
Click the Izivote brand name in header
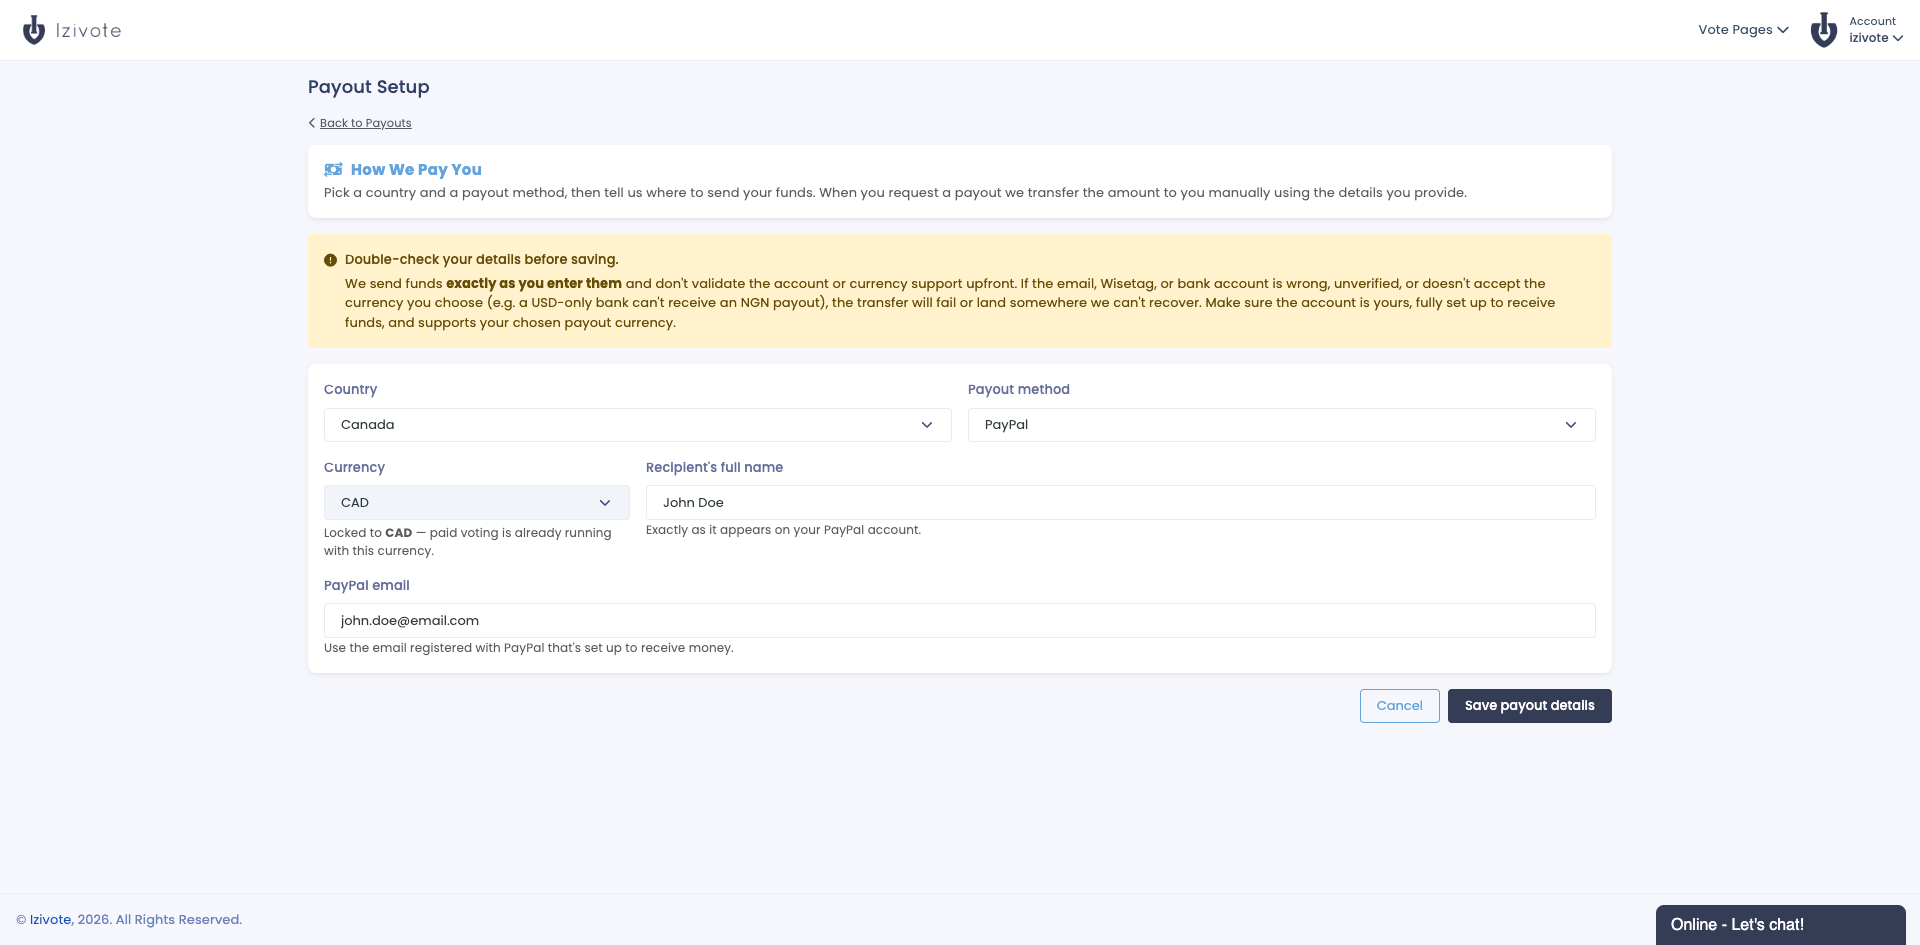click(88, 31)
